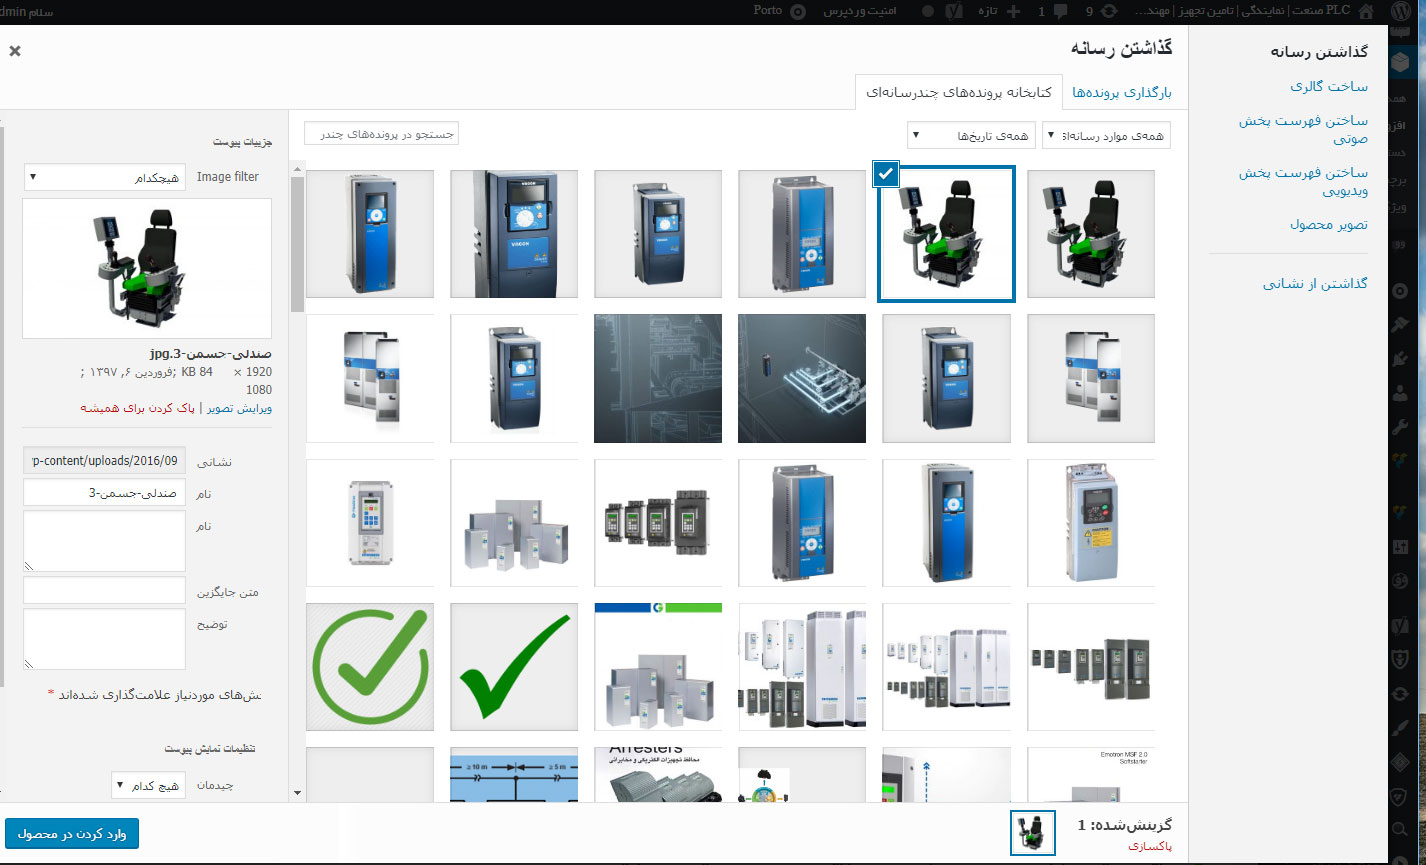The height and width of the screenshot is (865, 1426).
Task: Select the Arresters thumbnail
Action: point(658,774)
